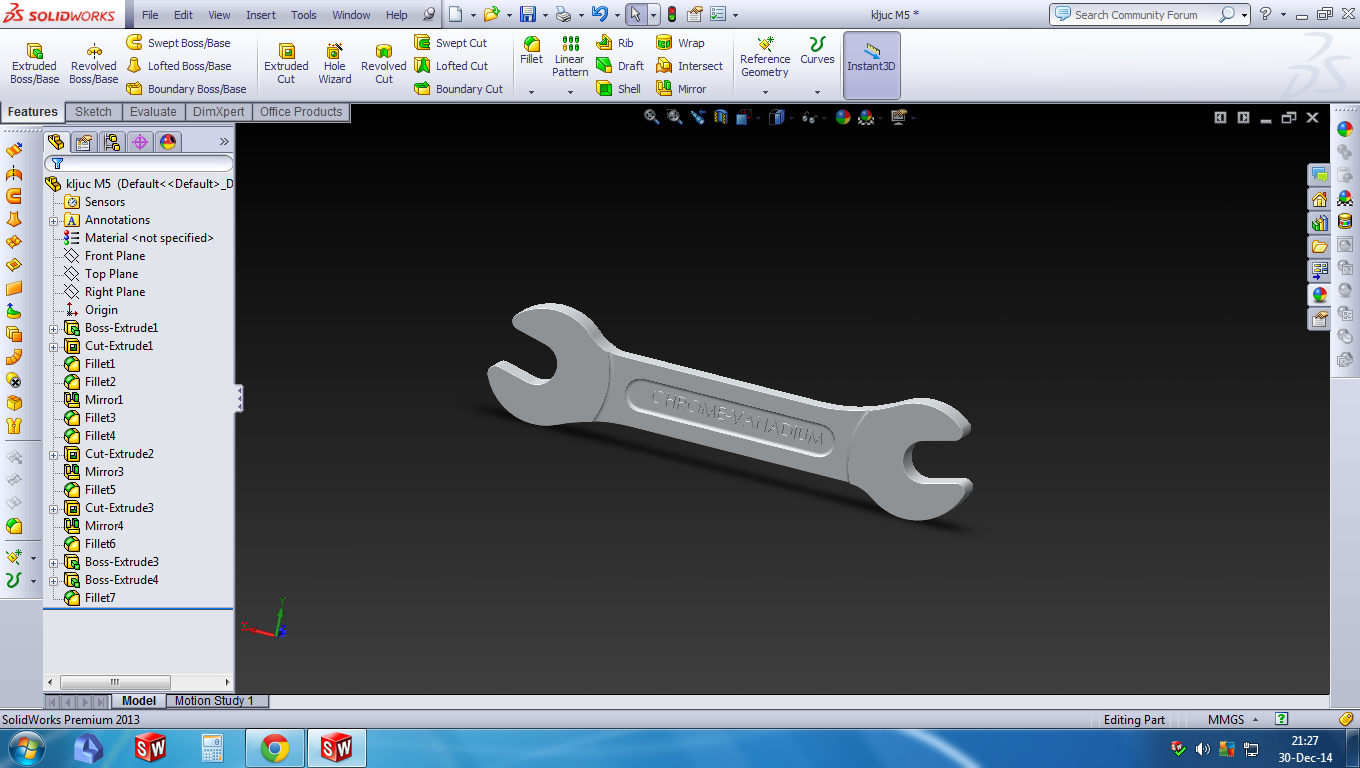Switch to the DimXpert tab
Viewport: 1360px width, 768px height.
218,112
